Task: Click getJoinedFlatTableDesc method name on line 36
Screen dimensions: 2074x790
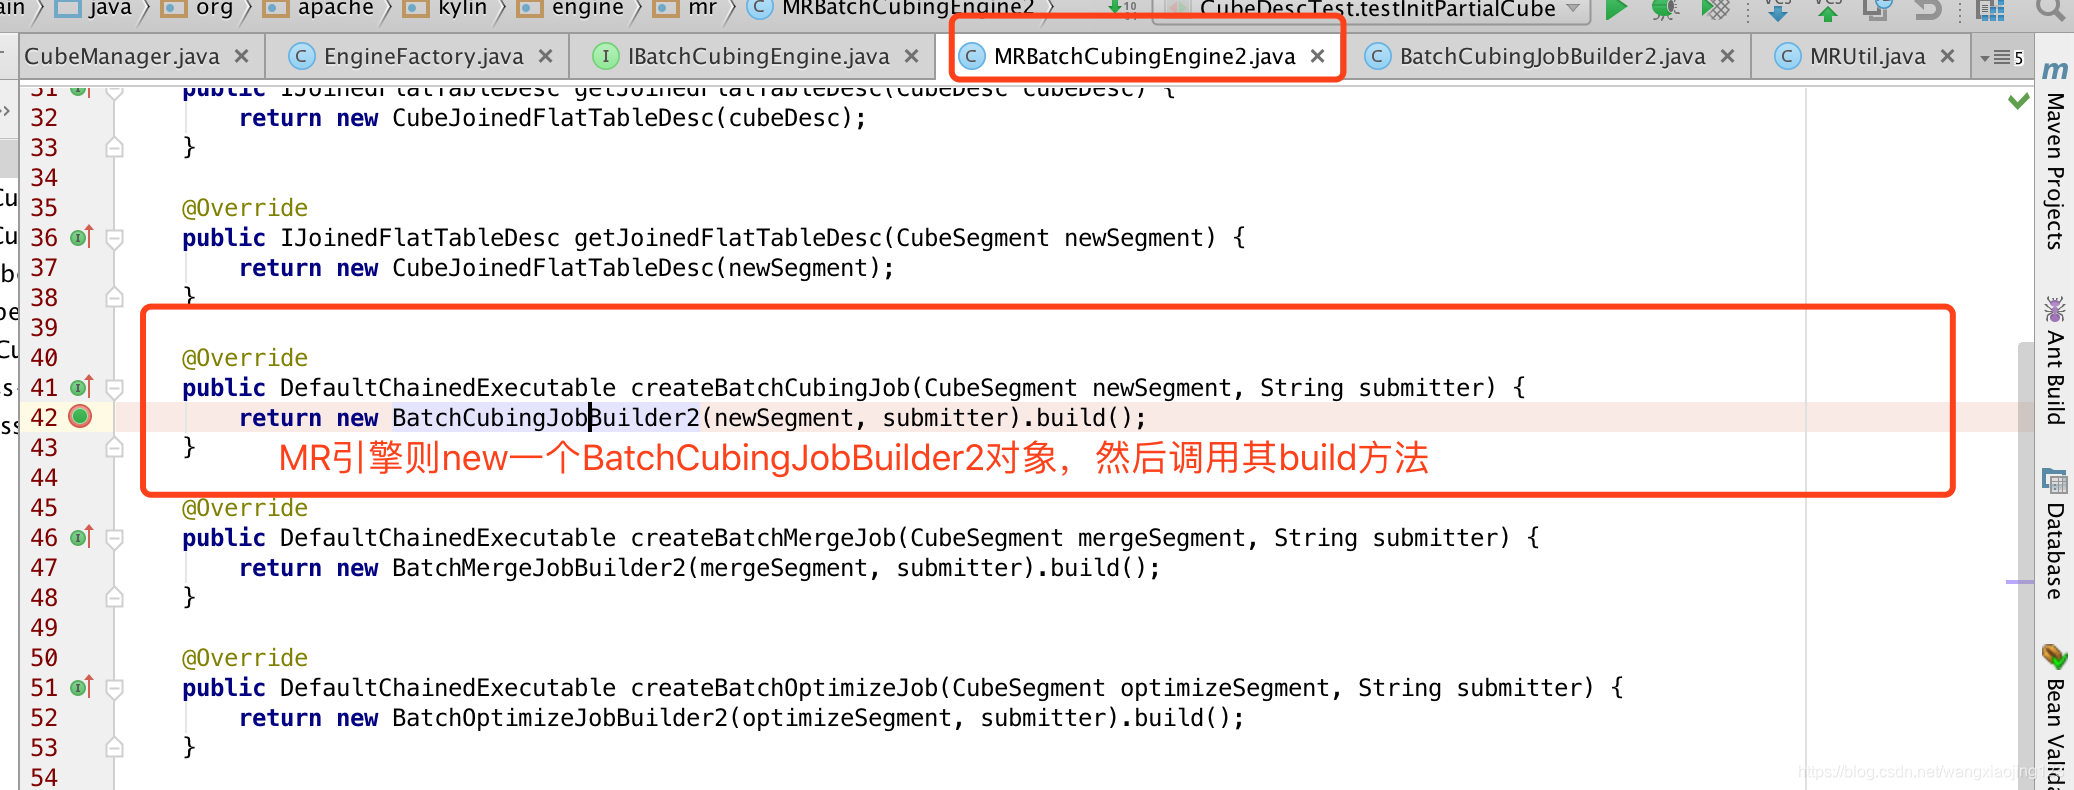Action: (x=728, y=237)
